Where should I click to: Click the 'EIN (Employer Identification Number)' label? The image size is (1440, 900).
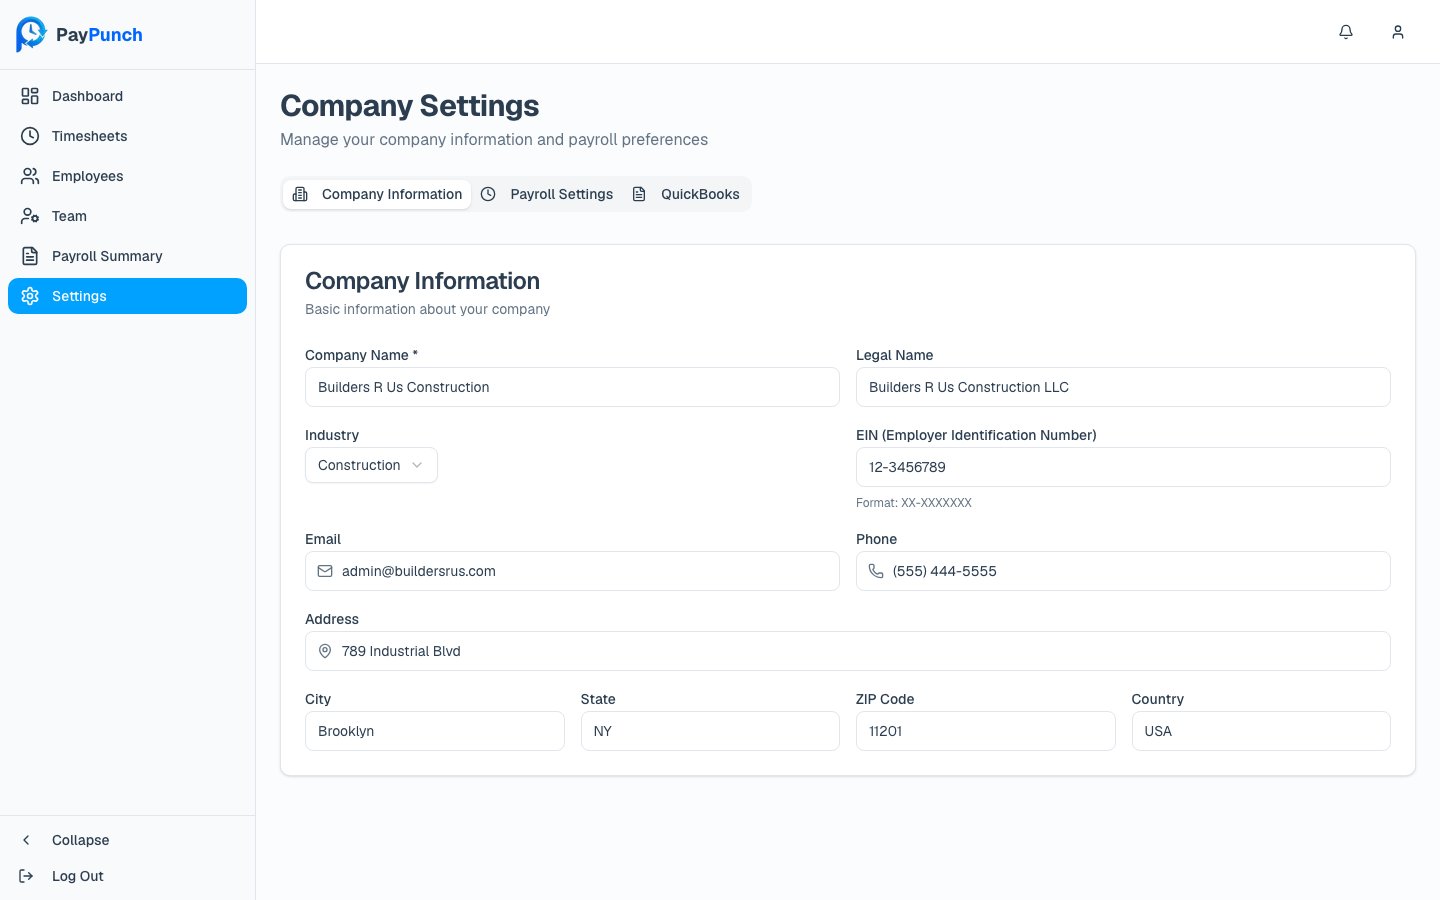[x=976, y=435]
